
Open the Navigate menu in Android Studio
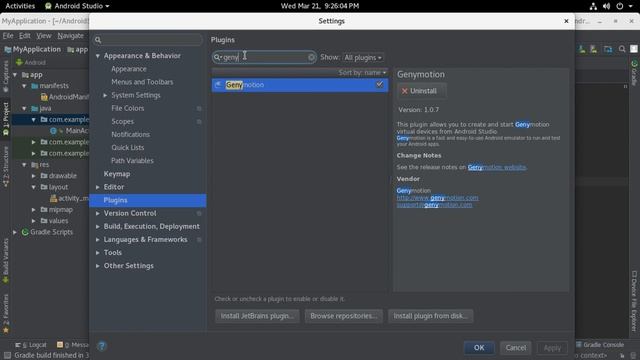(x=70, y=36)
